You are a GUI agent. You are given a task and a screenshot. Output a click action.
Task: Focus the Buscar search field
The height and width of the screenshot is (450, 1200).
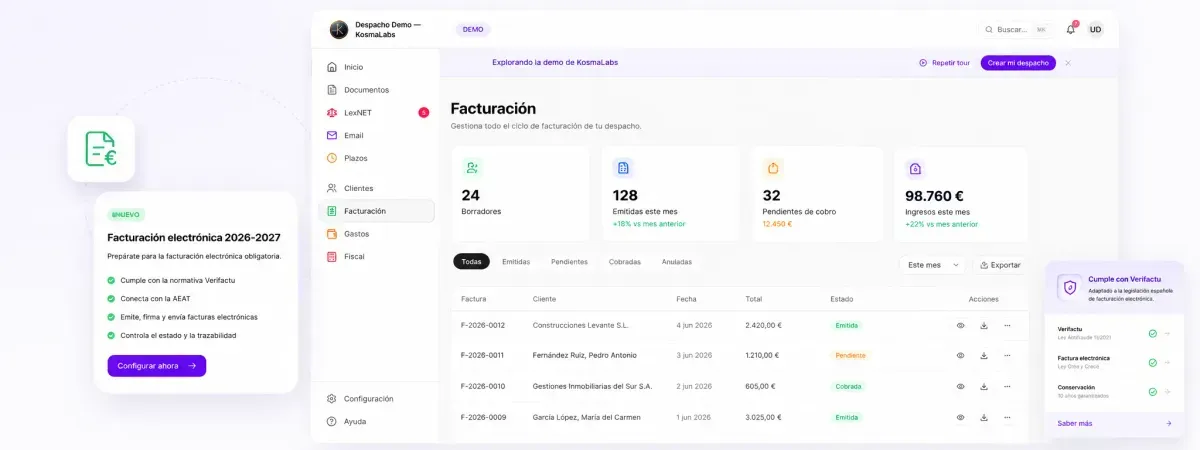tap(1016, 29)
